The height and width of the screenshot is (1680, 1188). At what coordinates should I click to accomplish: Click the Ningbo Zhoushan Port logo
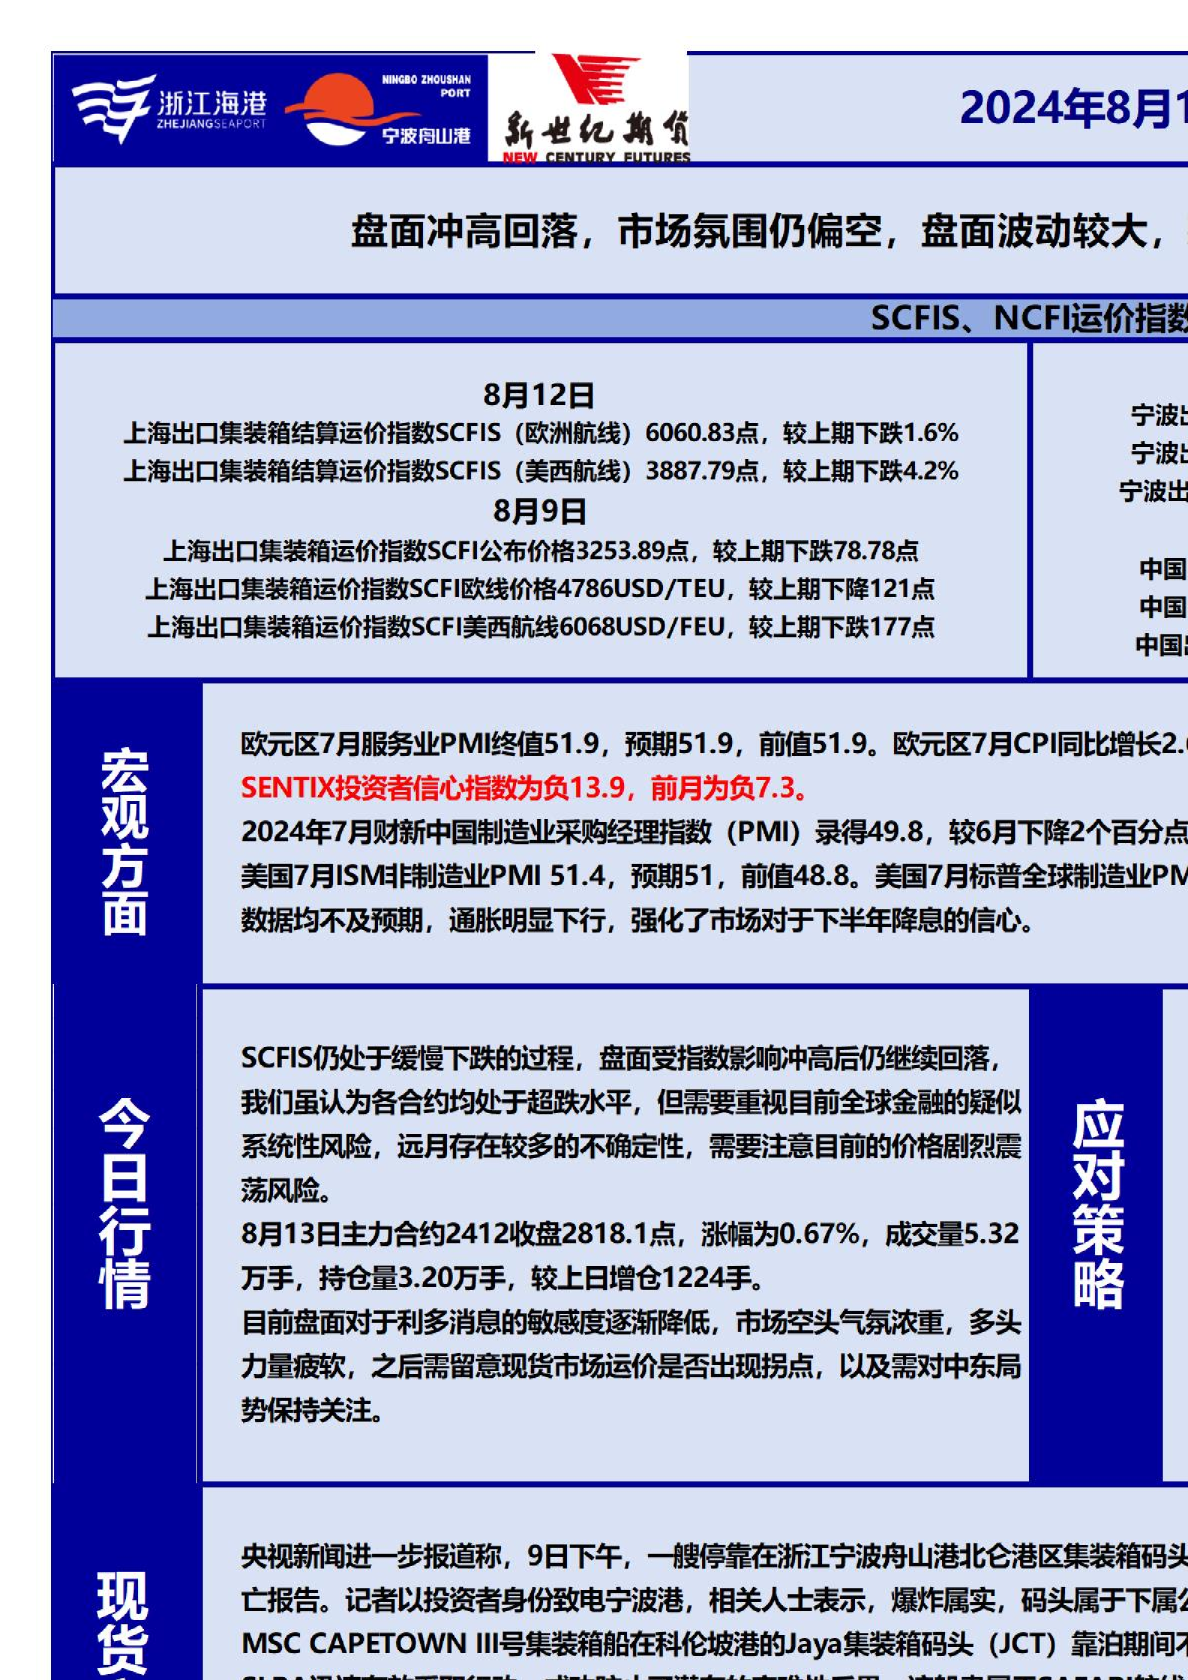point(380,109)
